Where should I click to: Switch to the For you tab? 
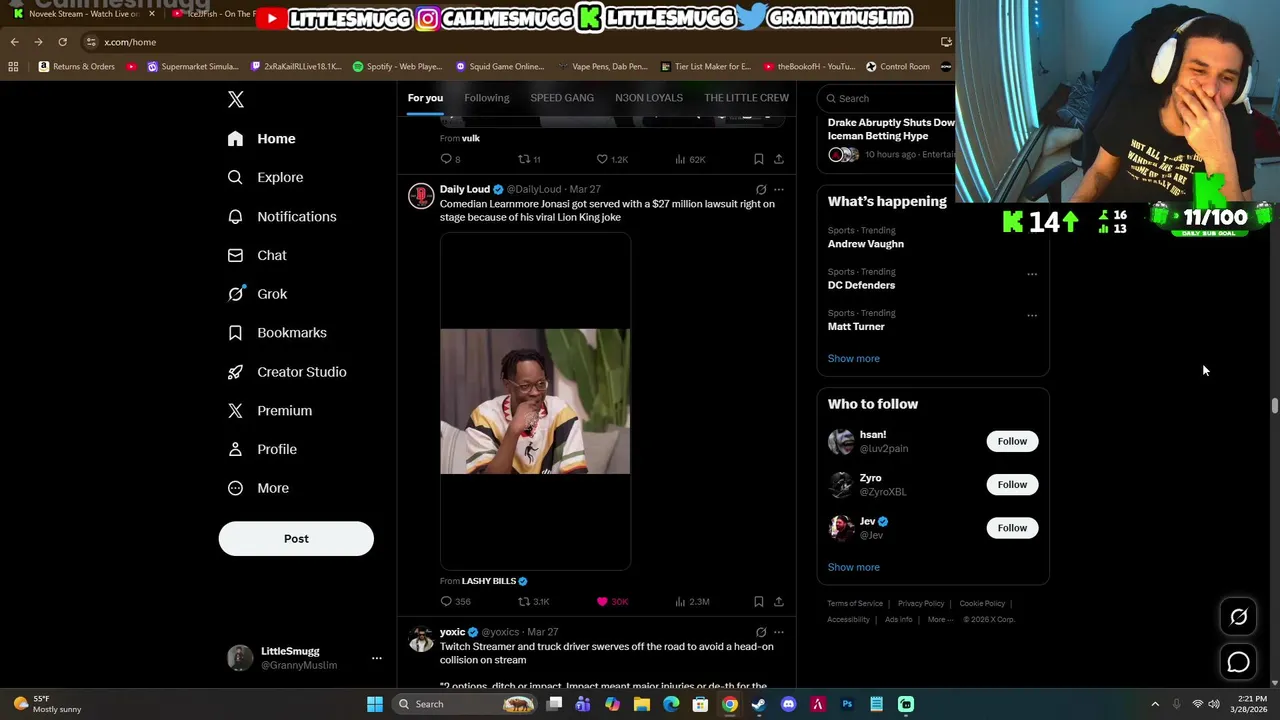tap(425, 98)
